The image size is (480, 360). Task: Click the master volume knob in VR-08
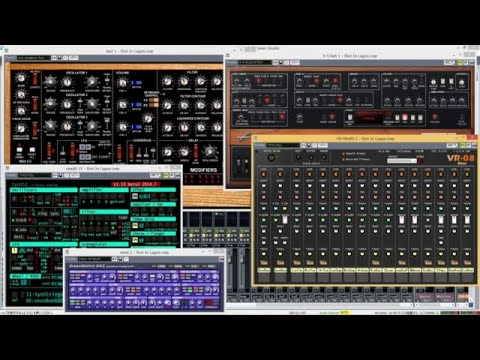[271, 158]
